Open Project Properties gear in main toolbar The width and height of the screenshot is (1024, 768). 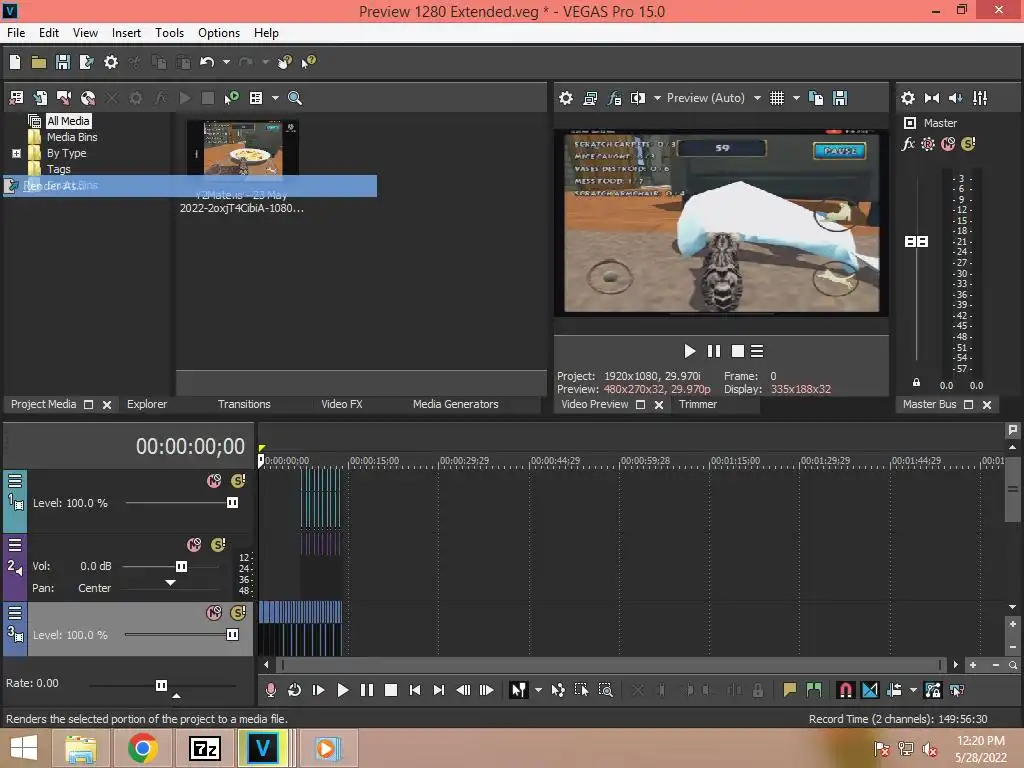pos(111,62)
